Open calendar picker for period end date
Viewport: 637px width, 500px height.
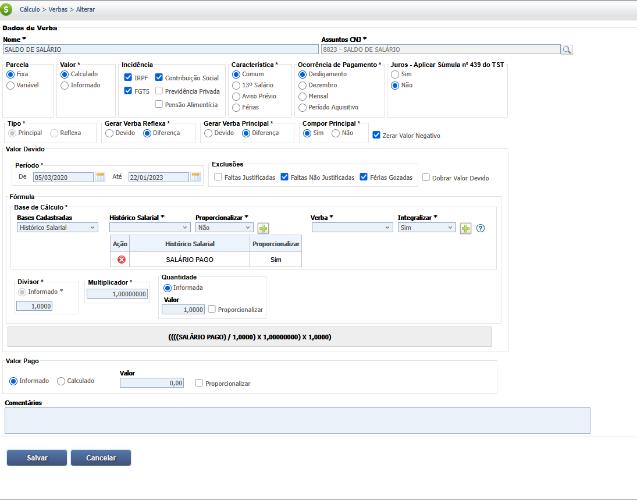click(x=196, y=177)
